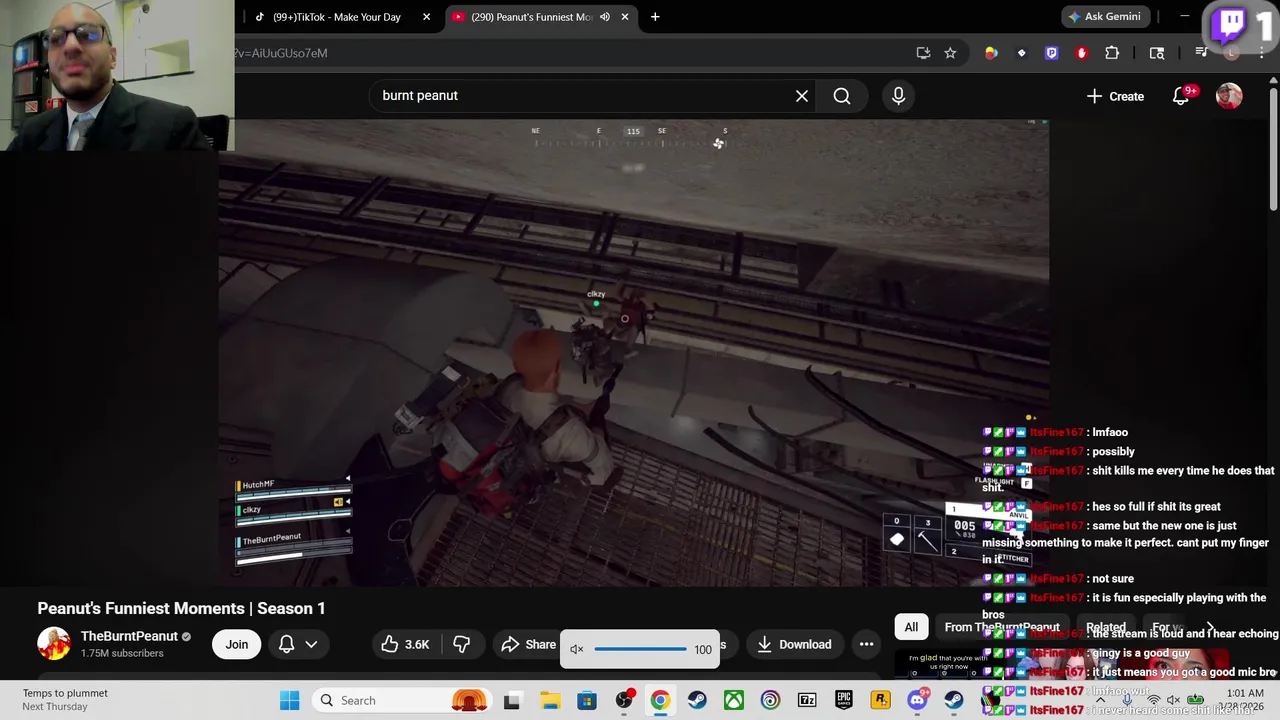Viewport: 1280px width, 720px height.
Task: Open the colorful circles extension icon
Action: (x=991, y=53)
